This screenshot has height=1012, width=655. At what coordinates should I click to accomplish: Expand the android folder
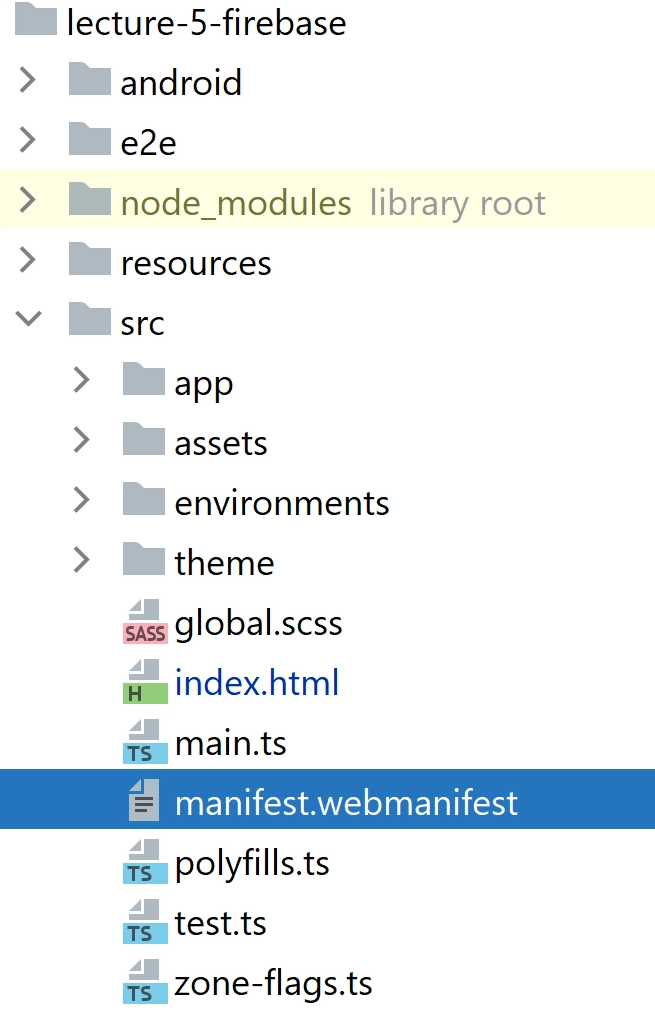[27, 82]
